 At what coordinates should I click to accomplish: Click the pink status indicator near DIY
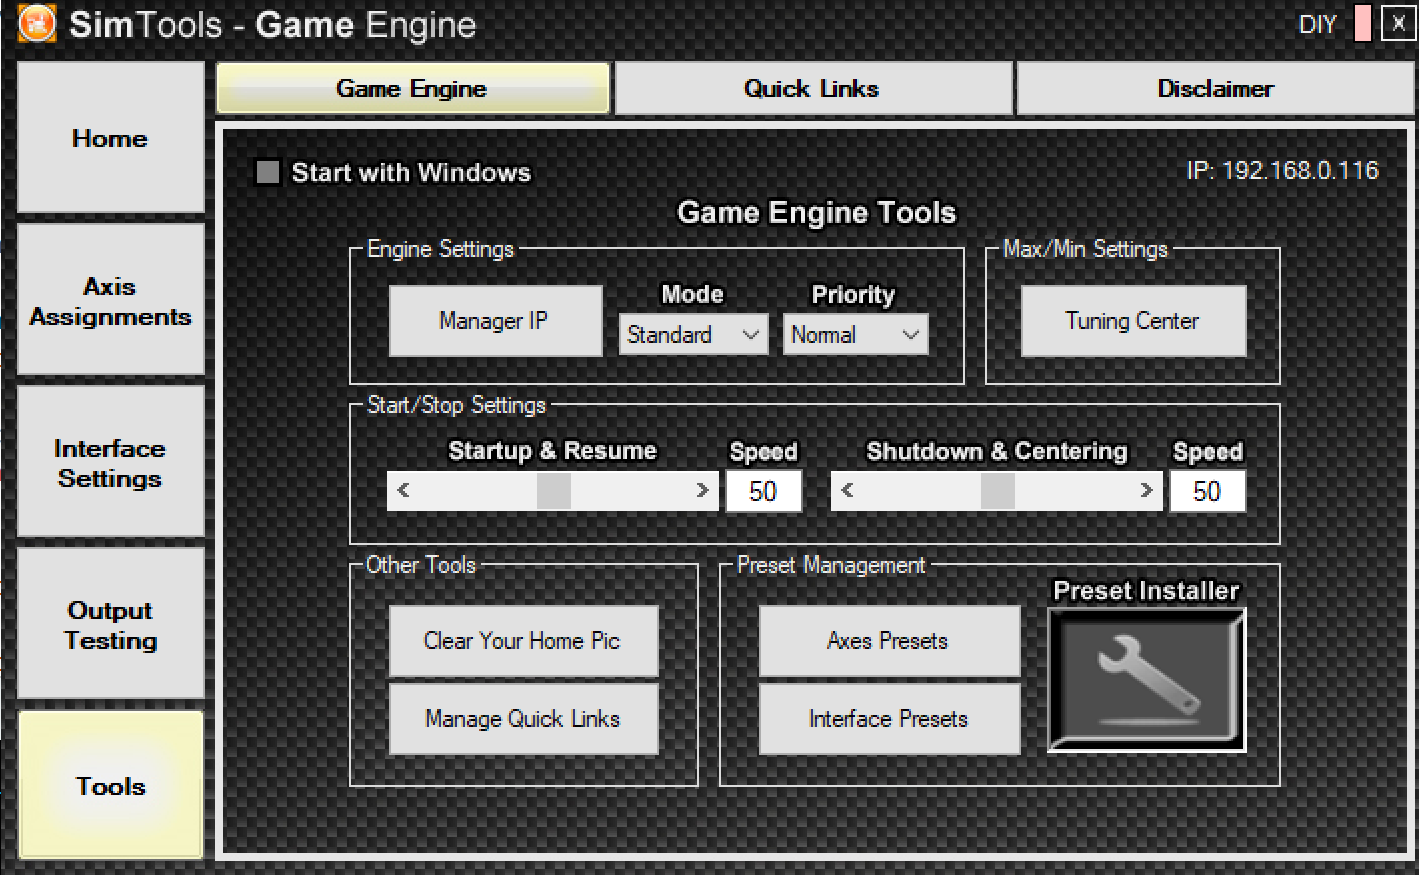pyautogui.click(x=1362, y=23)
